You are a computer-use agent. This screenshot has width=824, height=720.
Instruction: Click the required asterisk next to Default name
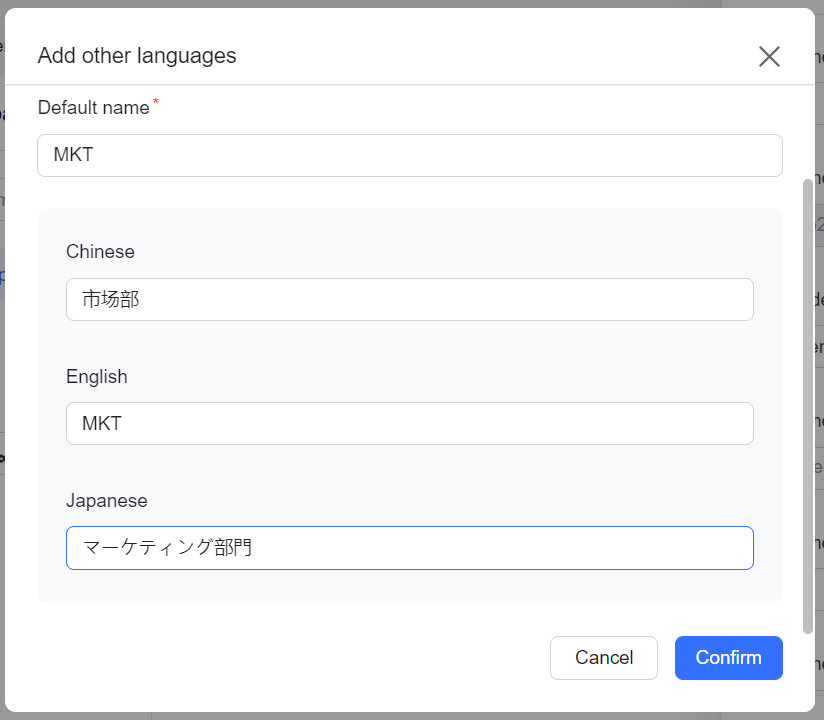156,100
